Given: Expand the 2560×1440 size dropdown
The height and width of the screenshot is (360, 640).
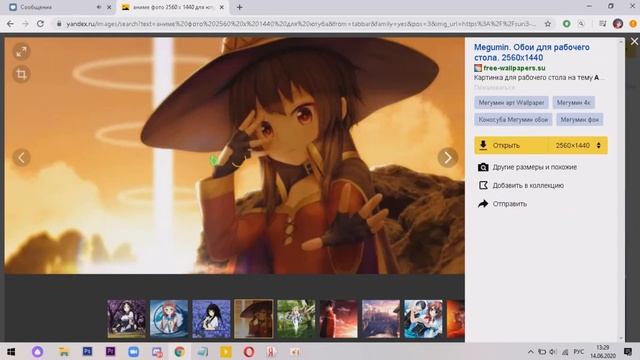Looking at the screenshot, I should point(578,145).
